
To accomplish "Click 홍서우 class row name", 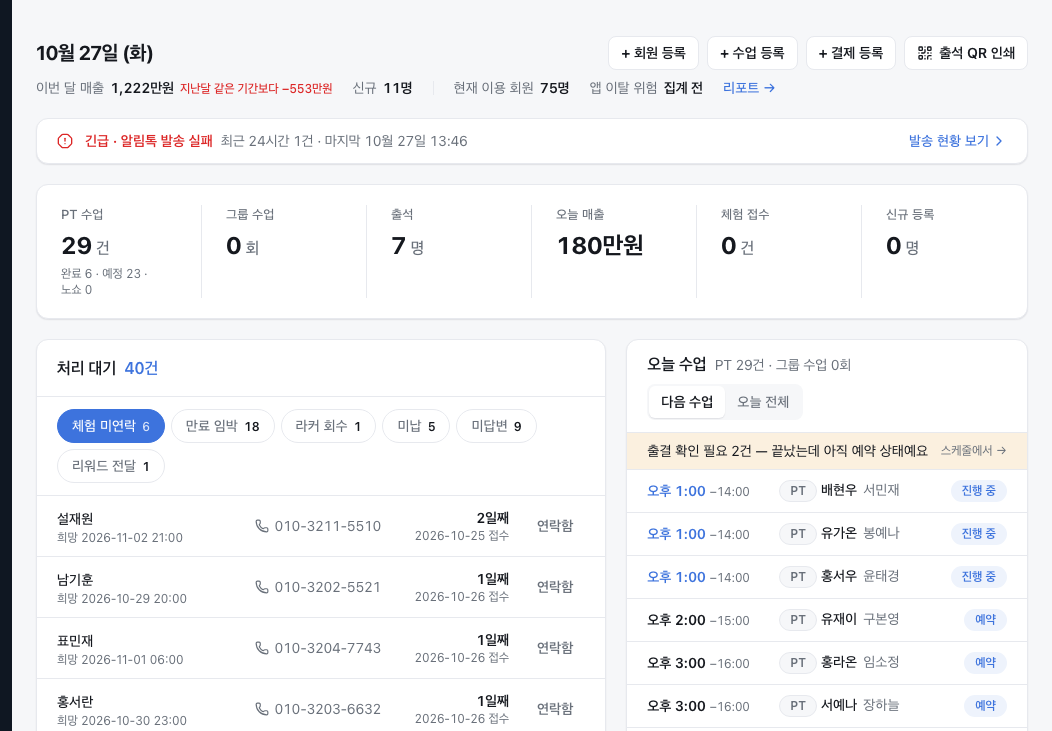I will (x=839, y=576).
